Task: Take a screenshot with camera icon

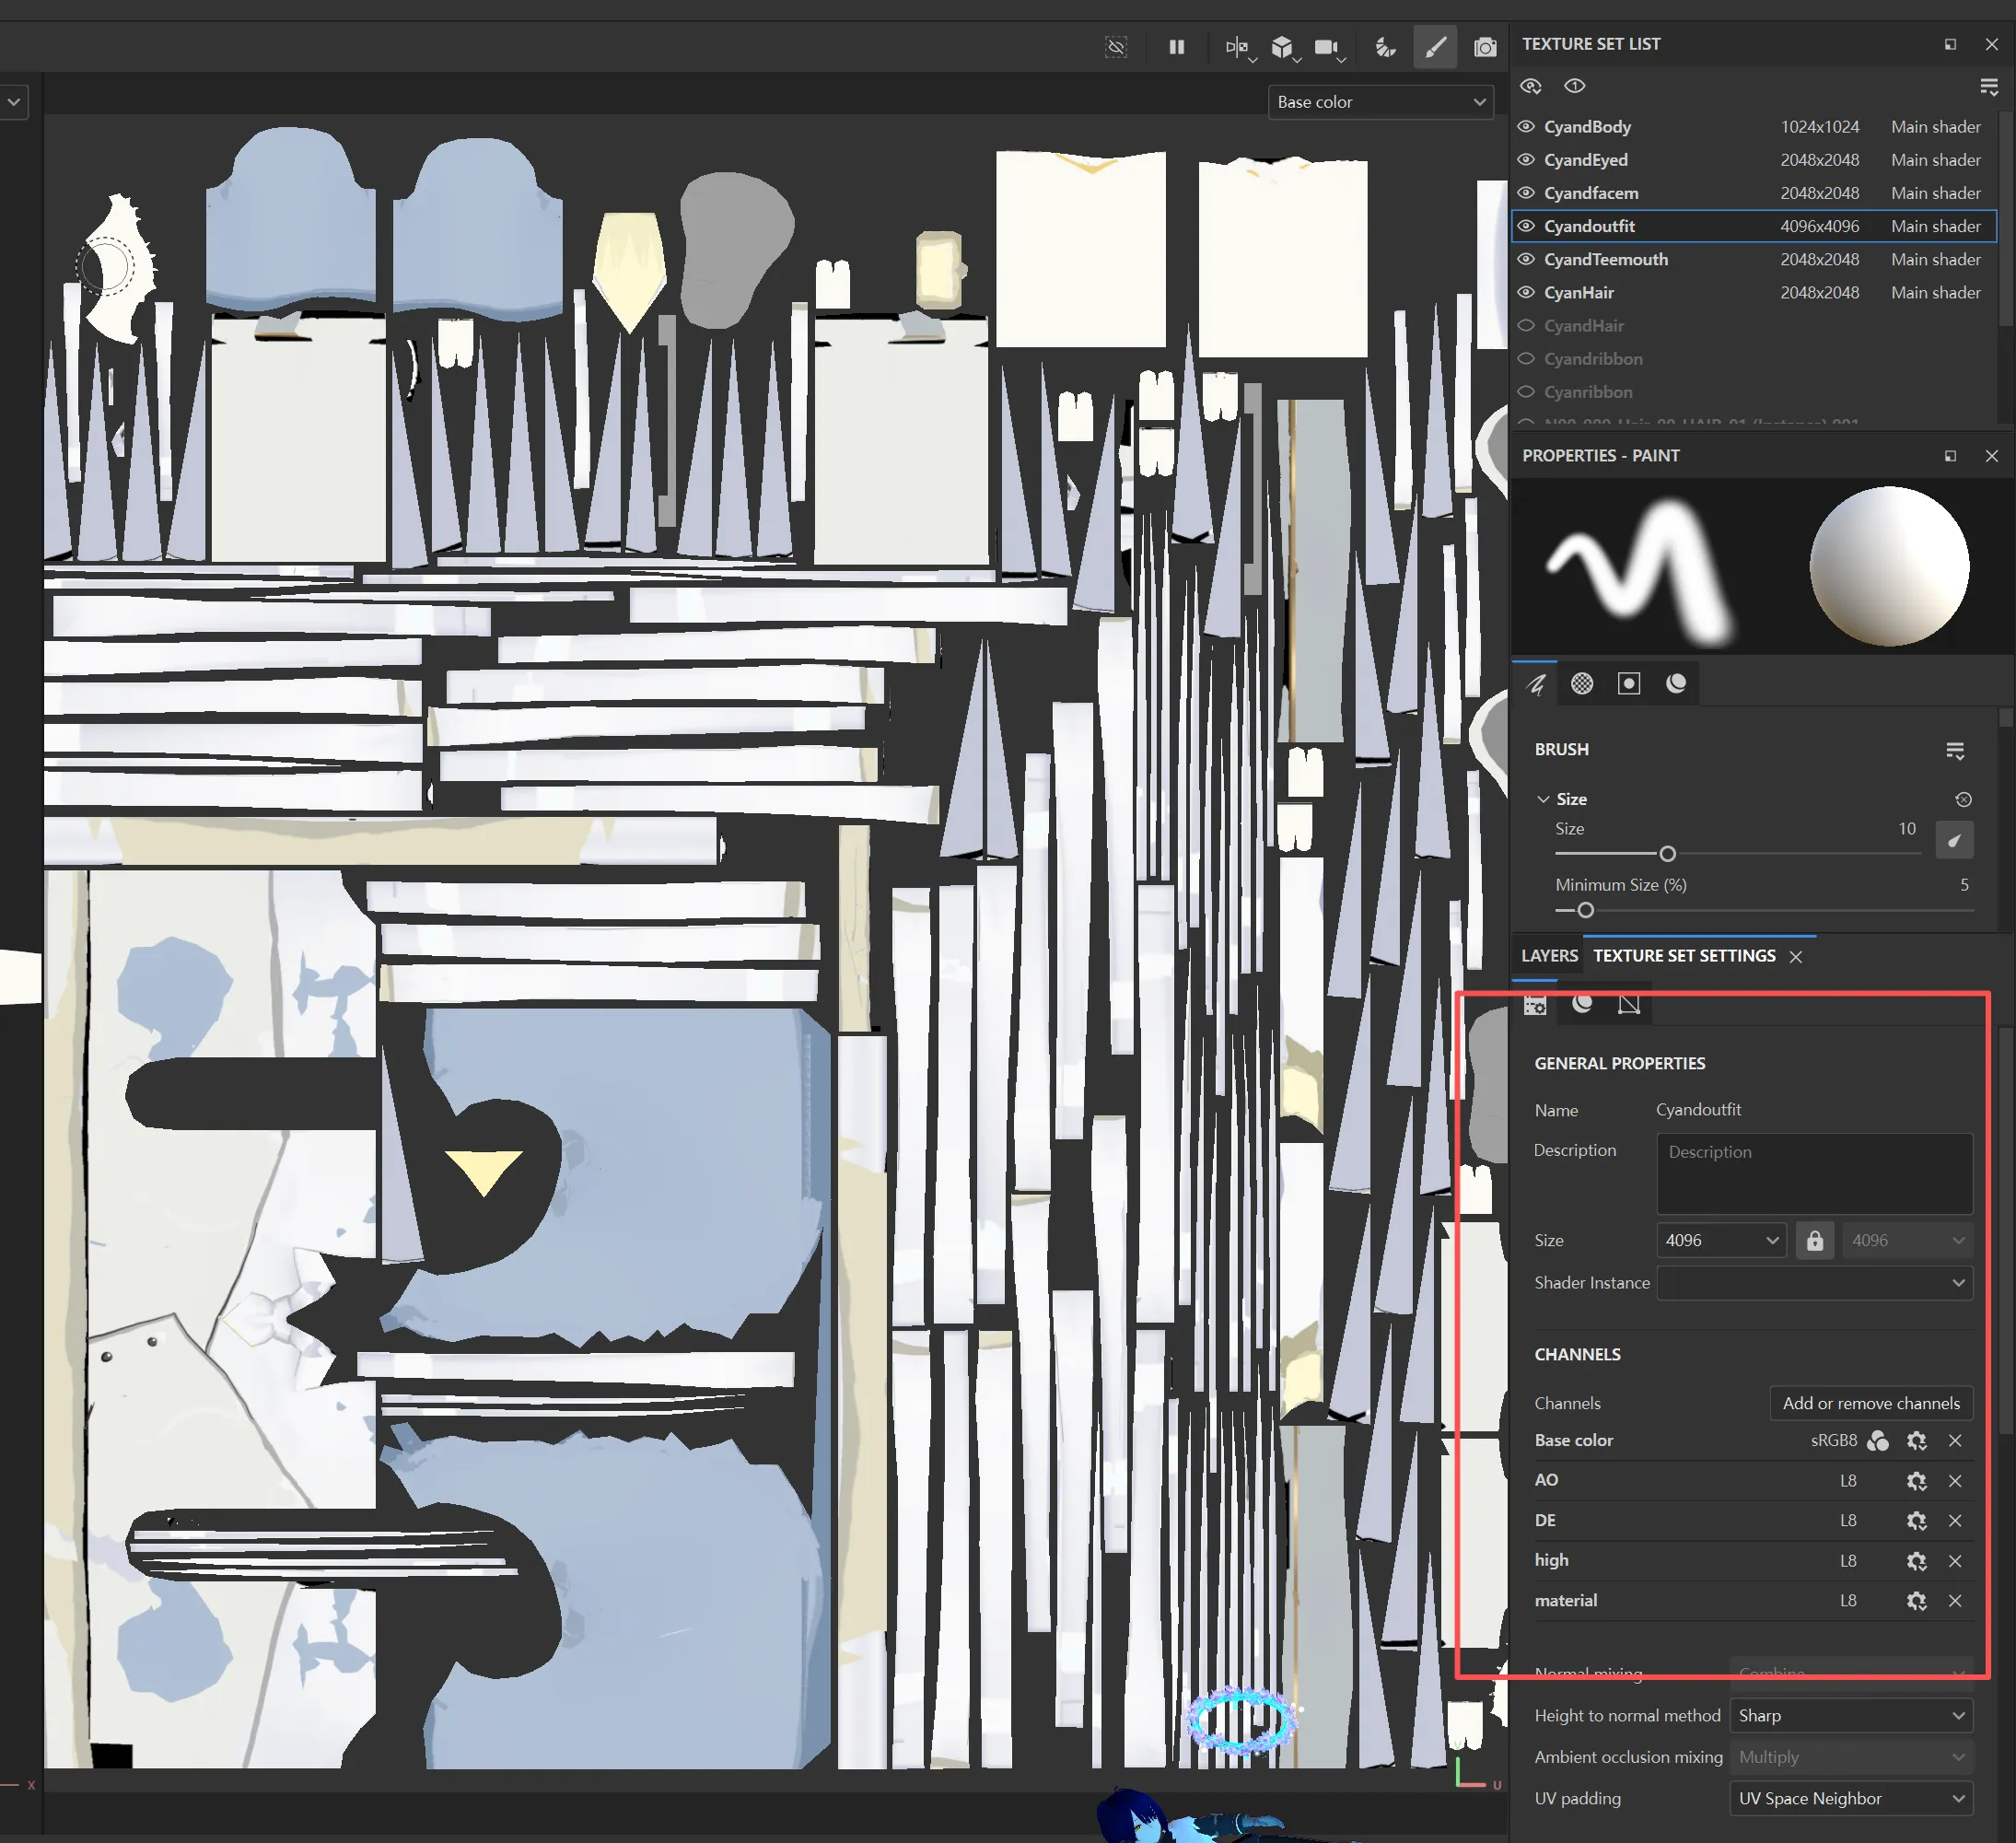Action: tap(1485, 47)
